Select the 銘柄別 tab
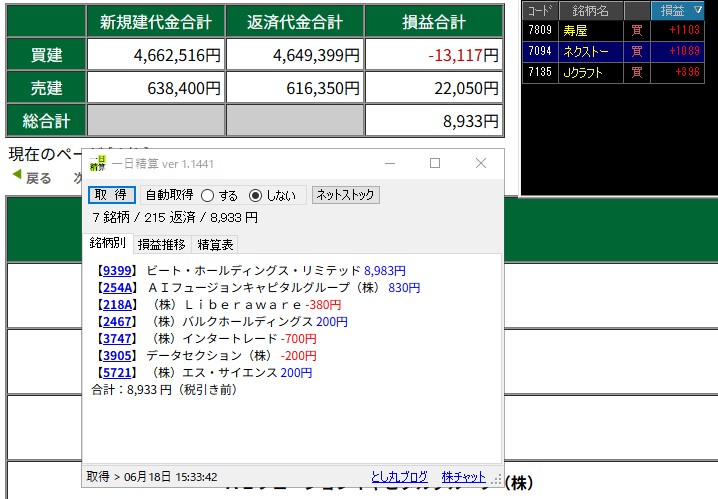Viewport: 718px width, 499px height. coord(107,243)
